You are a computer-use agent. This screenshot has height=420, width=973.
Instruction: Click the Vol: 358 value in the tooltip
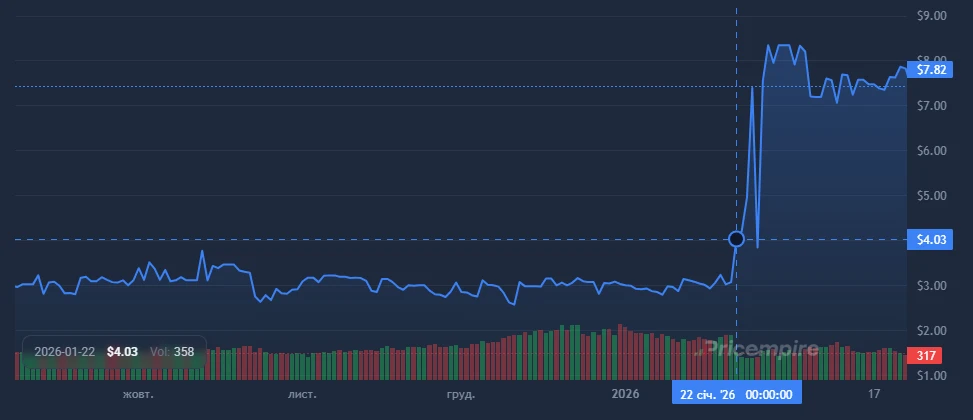click(x=173, y=352)
